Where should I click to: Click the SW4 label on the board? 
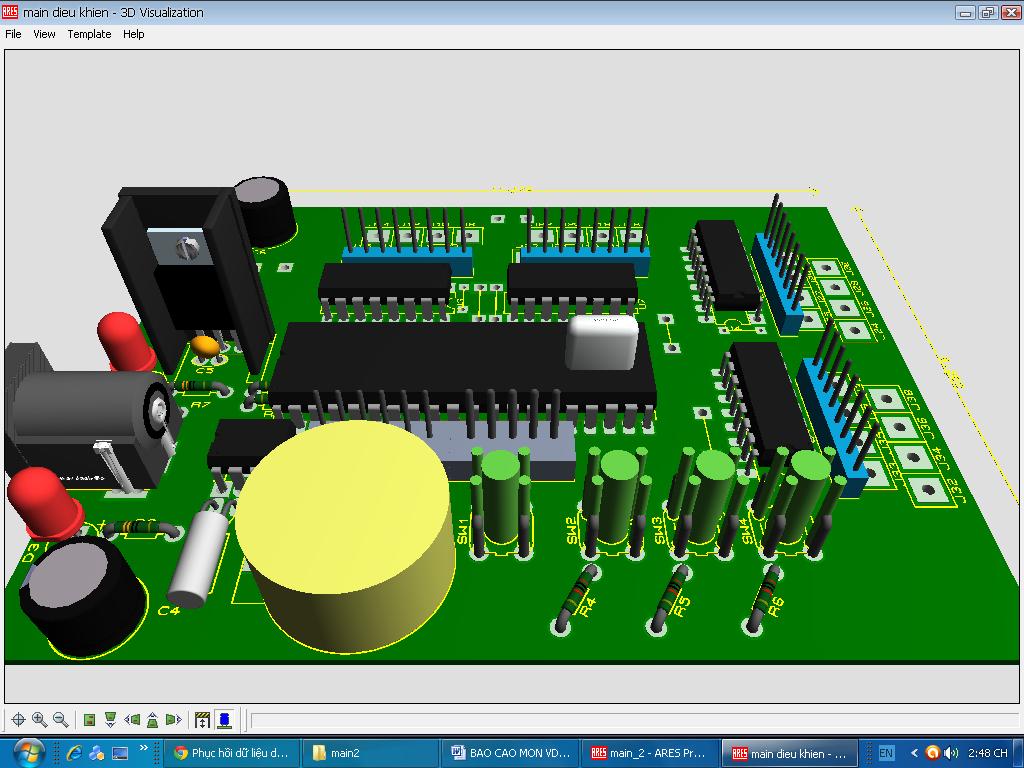coord(749,531)
